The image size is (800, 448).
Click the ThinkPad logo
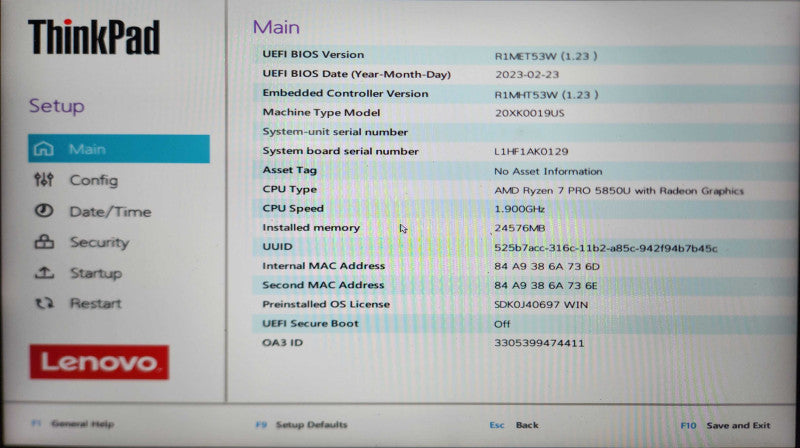pyautogui.click(x=94, y=37)
